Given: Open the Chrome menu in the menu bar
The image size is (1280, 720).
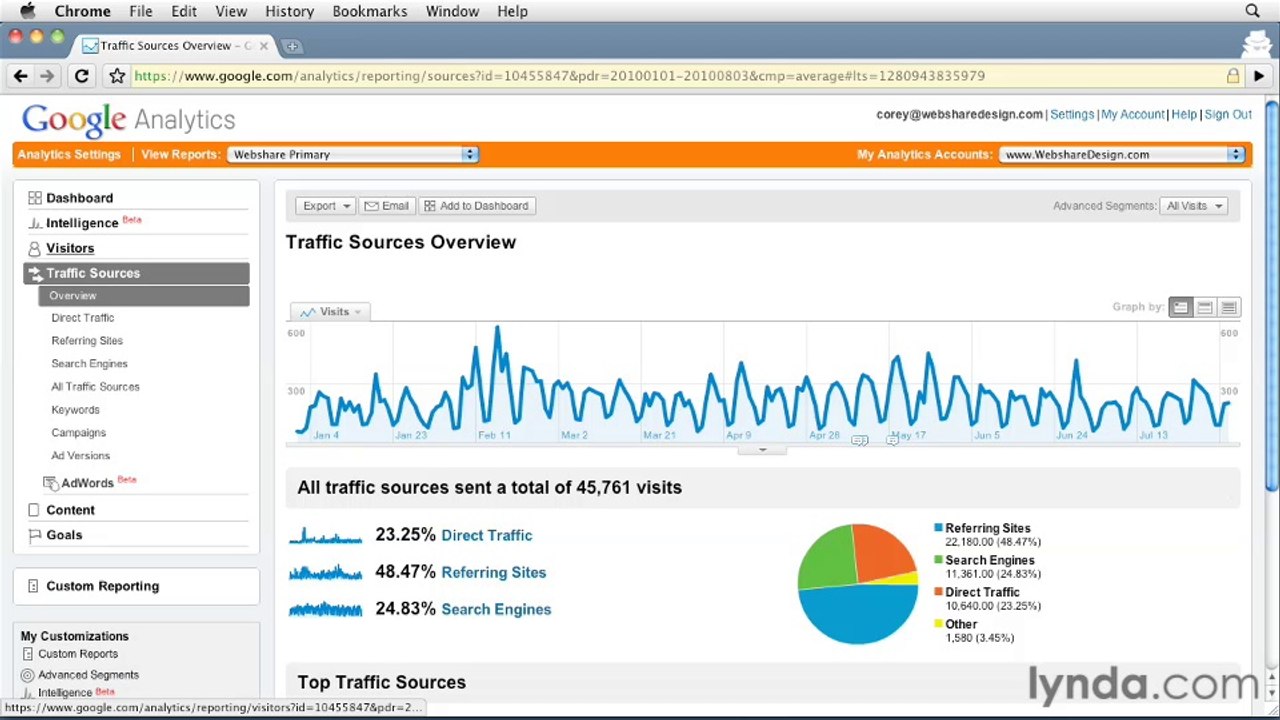Looking at the screenshot, I should [x=82, y=11].
